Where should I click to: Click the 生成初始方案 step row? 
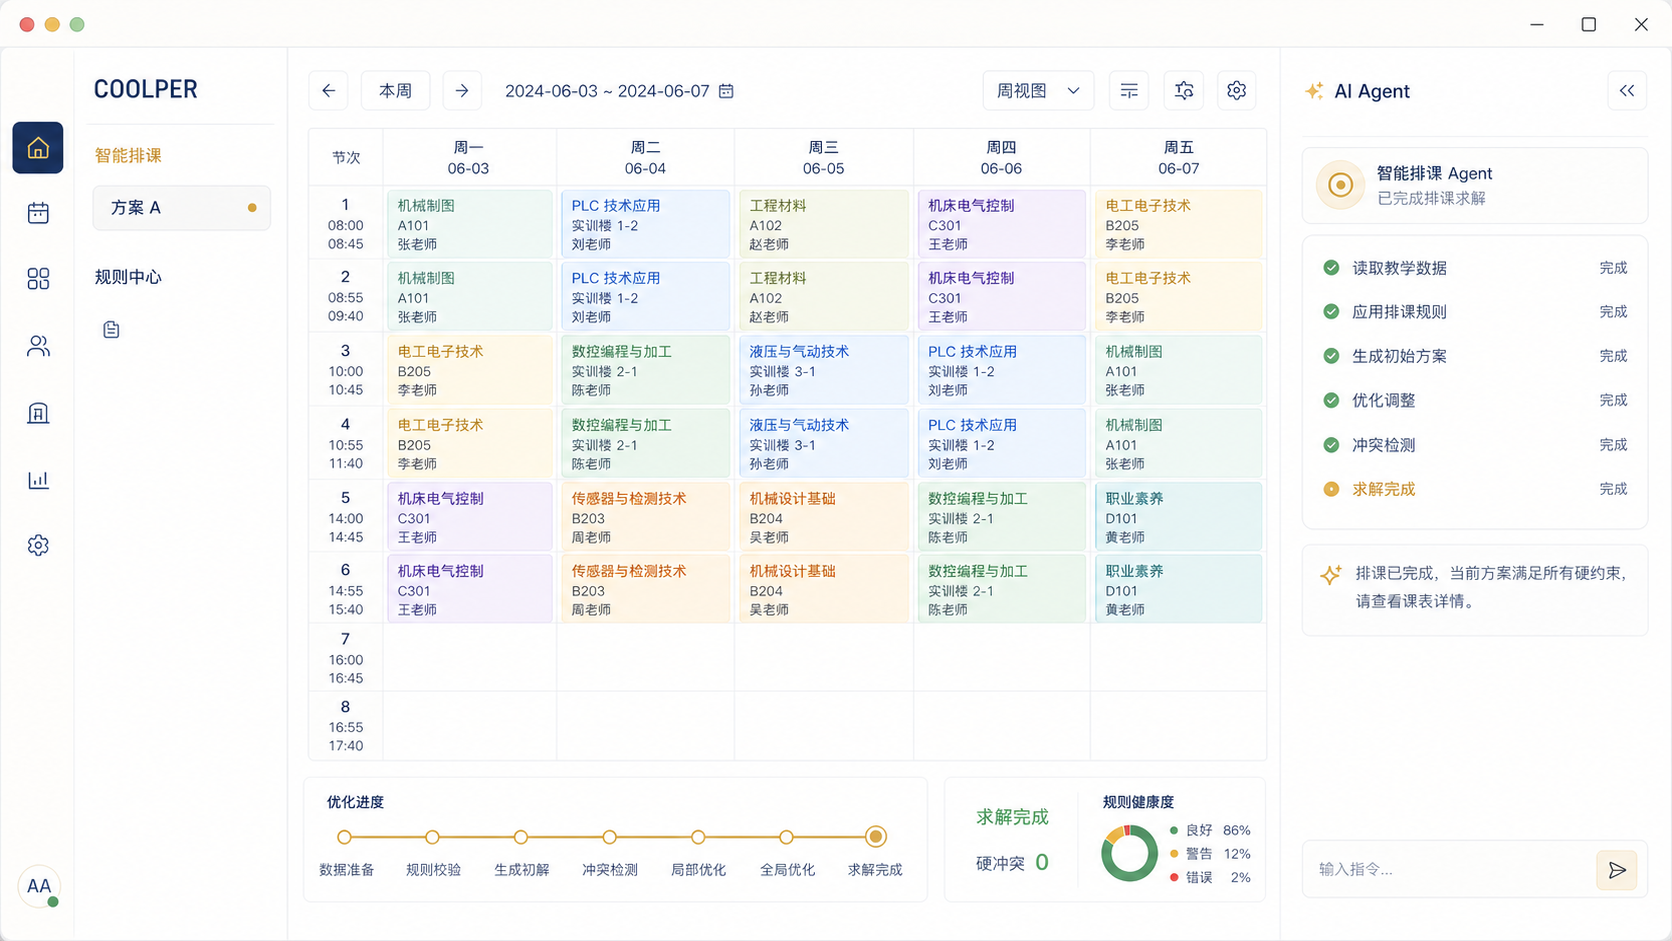[x=1475, y=356]
